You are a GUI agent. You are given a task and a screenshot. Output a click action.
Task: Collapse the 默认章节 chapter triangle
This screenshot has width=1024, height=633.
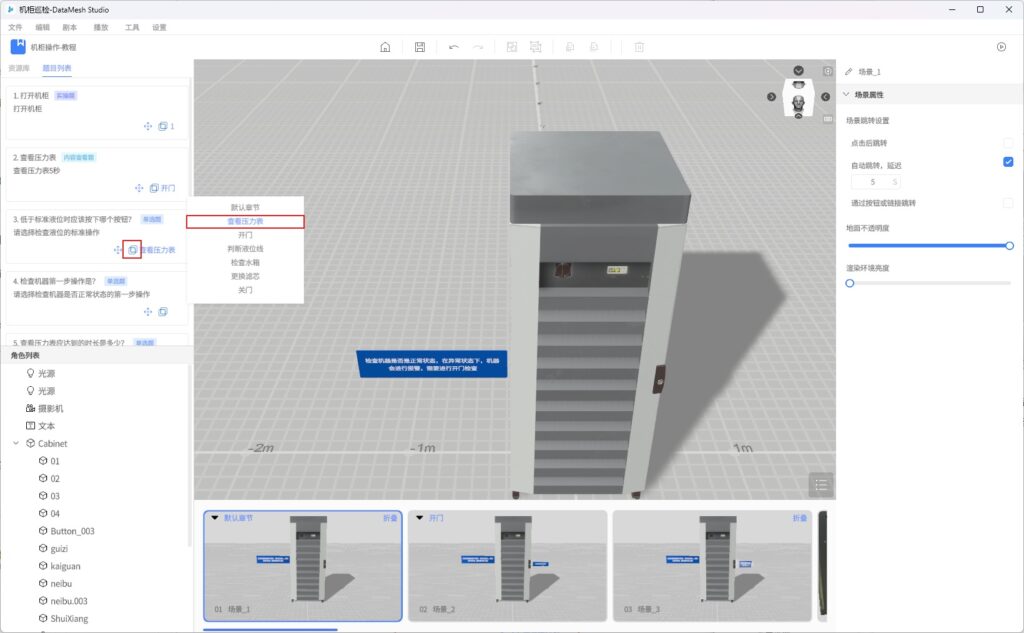point(215,518)
